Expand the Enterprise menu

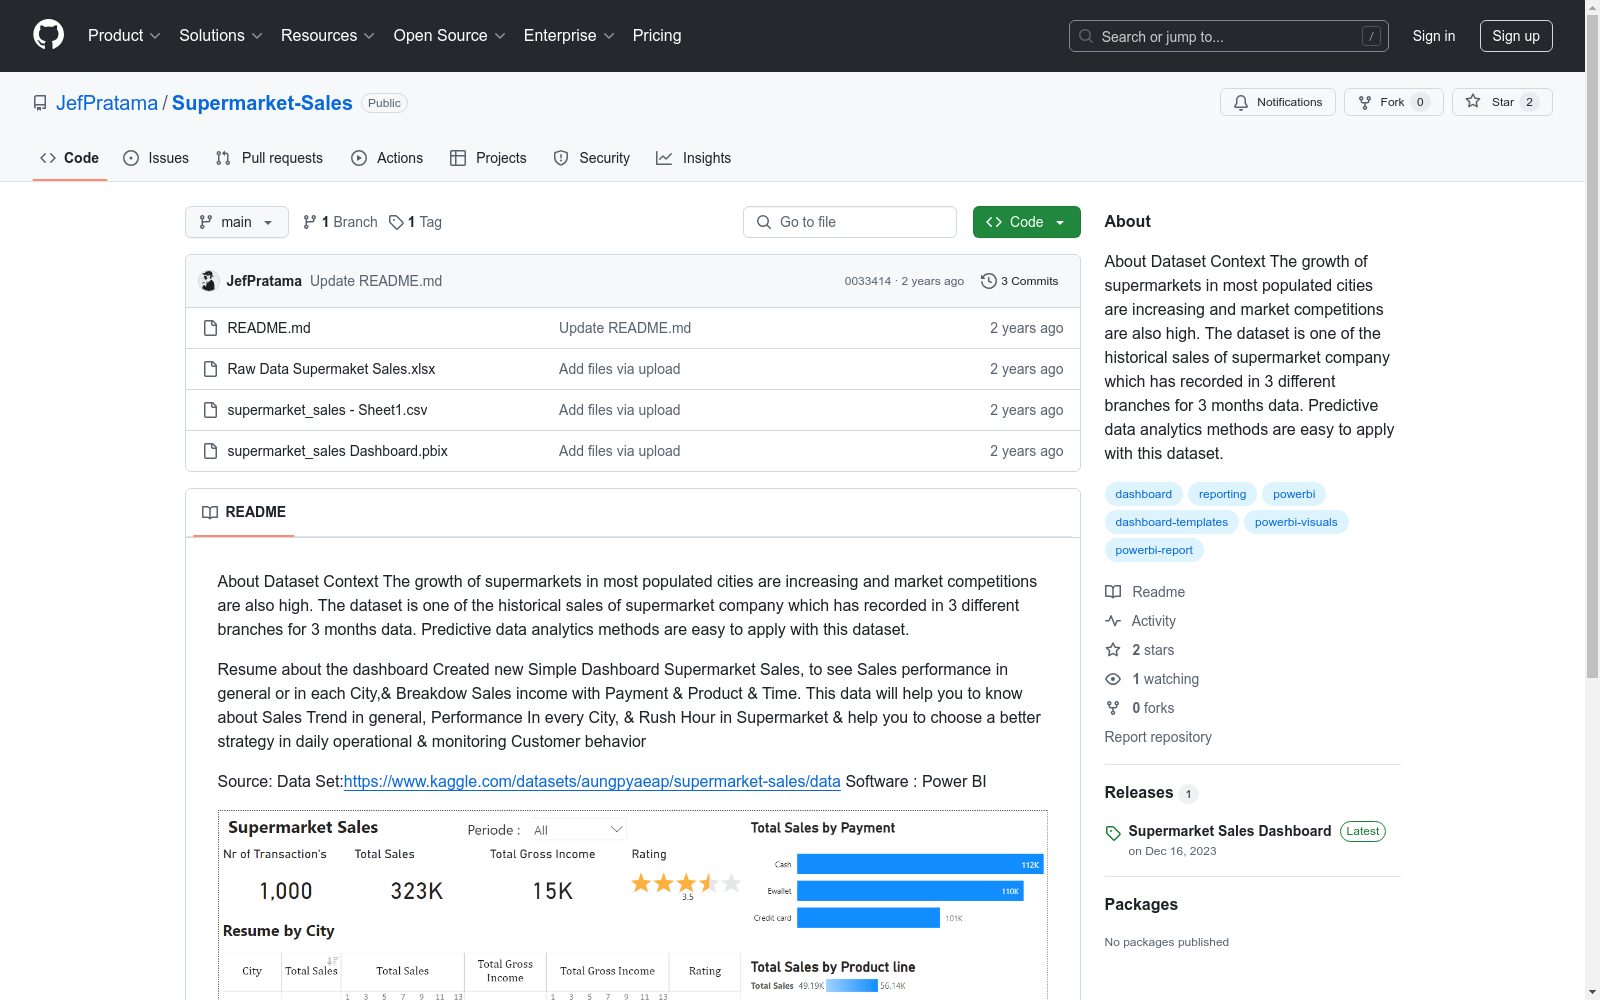click(x=570, y=36)
